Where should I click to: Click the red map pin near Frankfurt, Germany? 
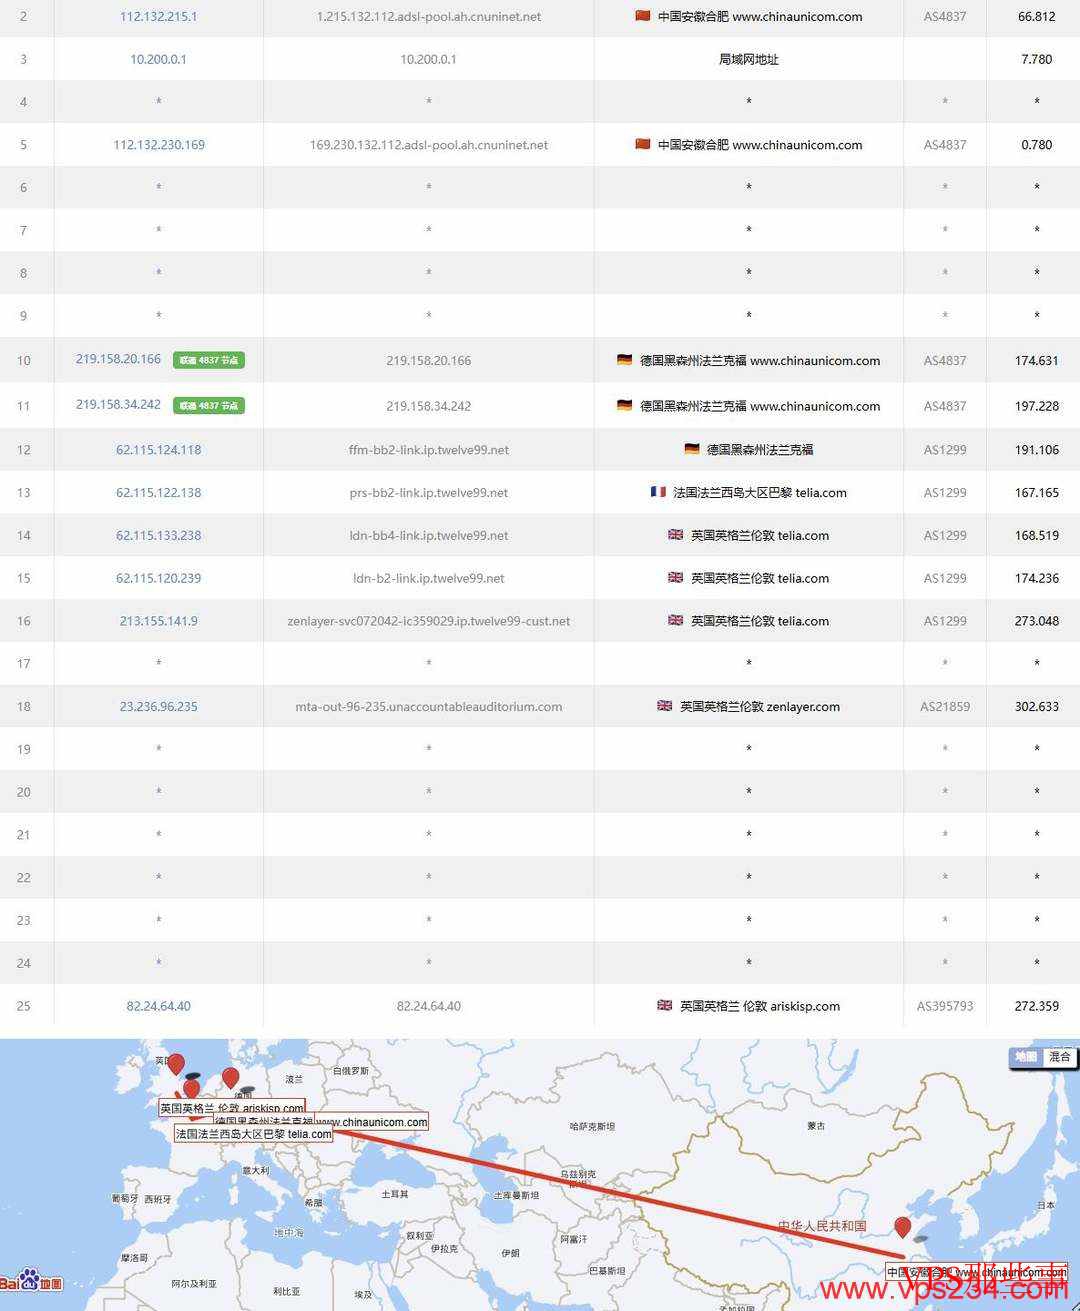point(230,1079)
